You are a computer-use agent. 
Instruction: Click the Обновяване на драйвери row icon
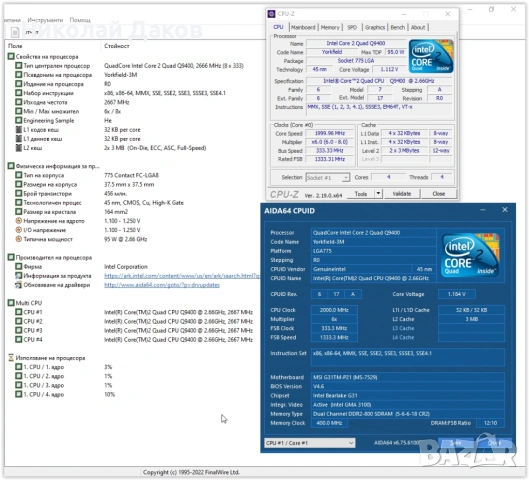[x=19, y=285]
